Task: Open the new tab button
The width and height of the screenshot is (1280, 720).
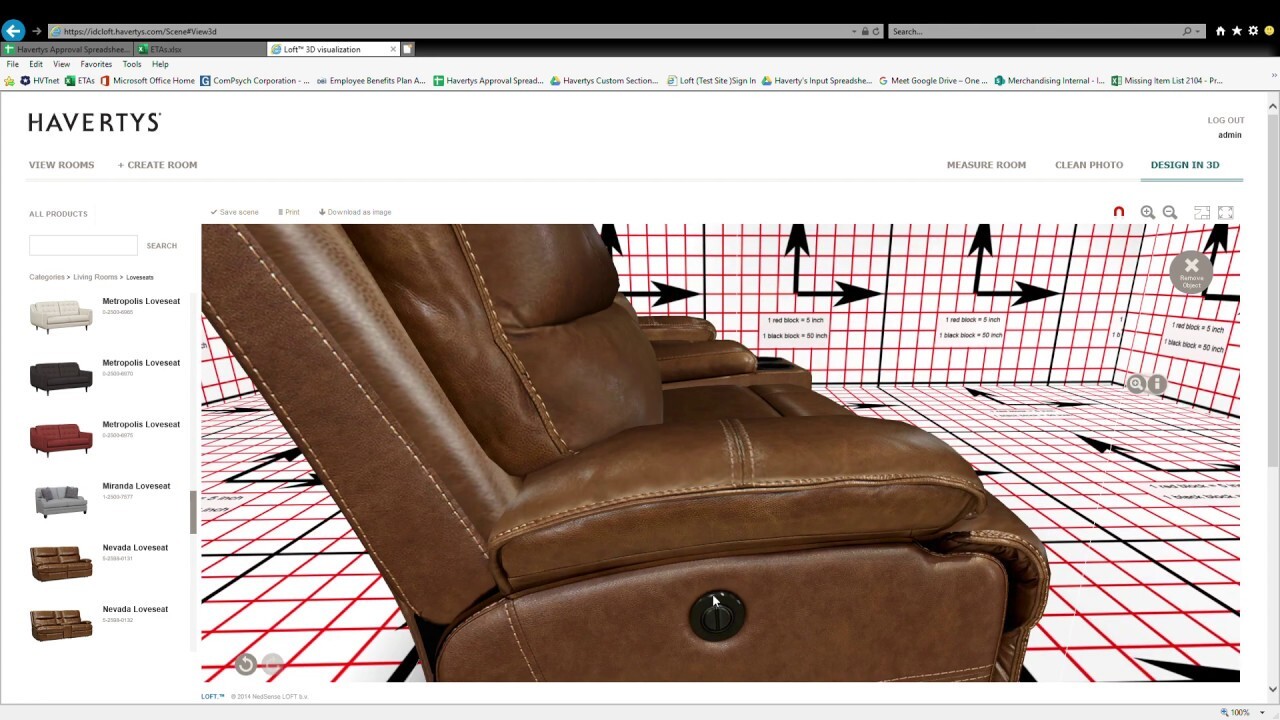Action: tap(408, 49)
